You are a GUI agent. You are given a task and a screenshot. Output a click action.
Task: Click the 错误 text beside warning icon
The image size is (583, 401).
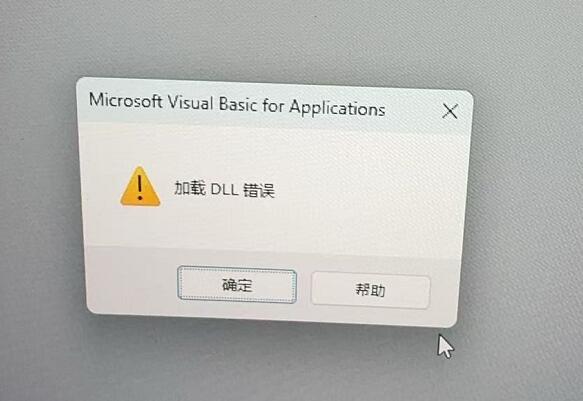point(259,190)
